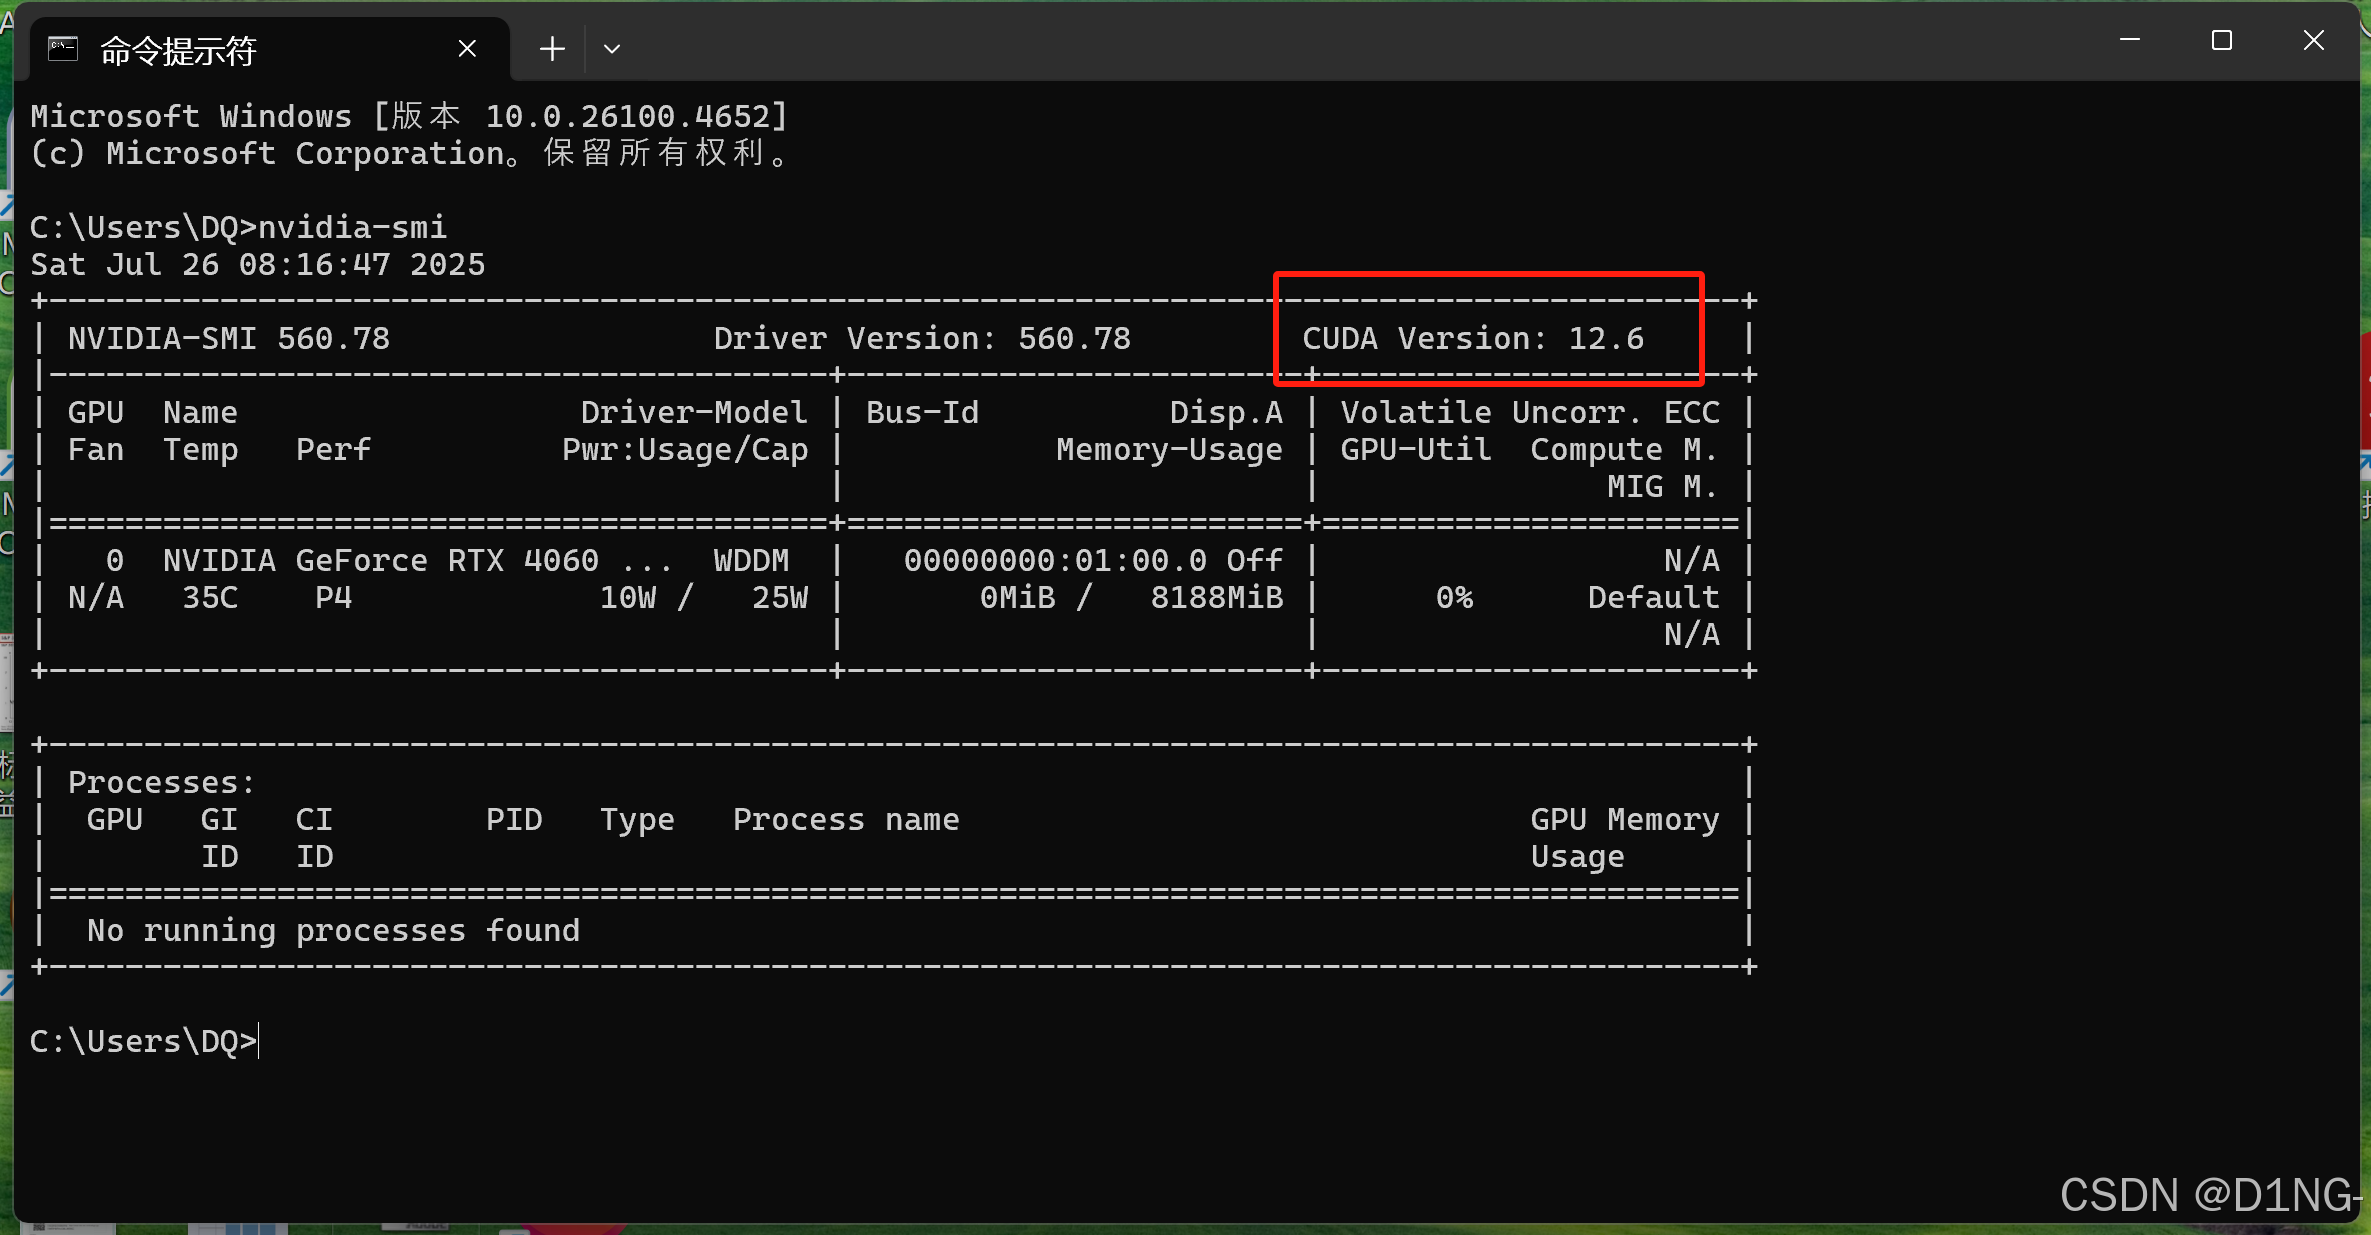This screenshot has height=1235, width=2371.
Task: Click the Sat Jul 26 date line
Action: click(x=257, y=264)
